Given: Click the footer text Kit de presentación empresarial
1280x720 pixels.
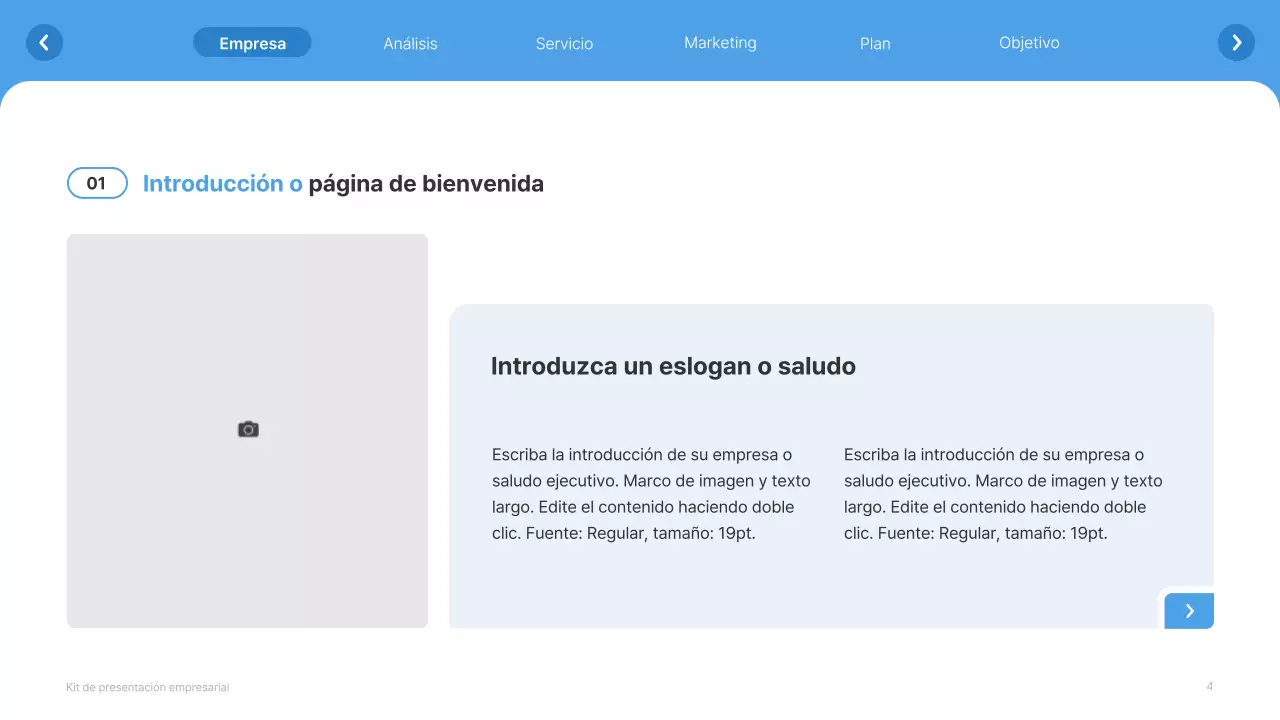Looking at the screenshot, I should 147,687.
